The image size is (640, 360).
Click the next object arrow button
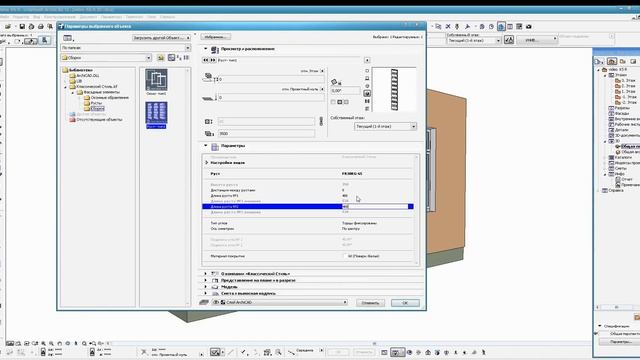pyautogui.click(x=213, y=60)
